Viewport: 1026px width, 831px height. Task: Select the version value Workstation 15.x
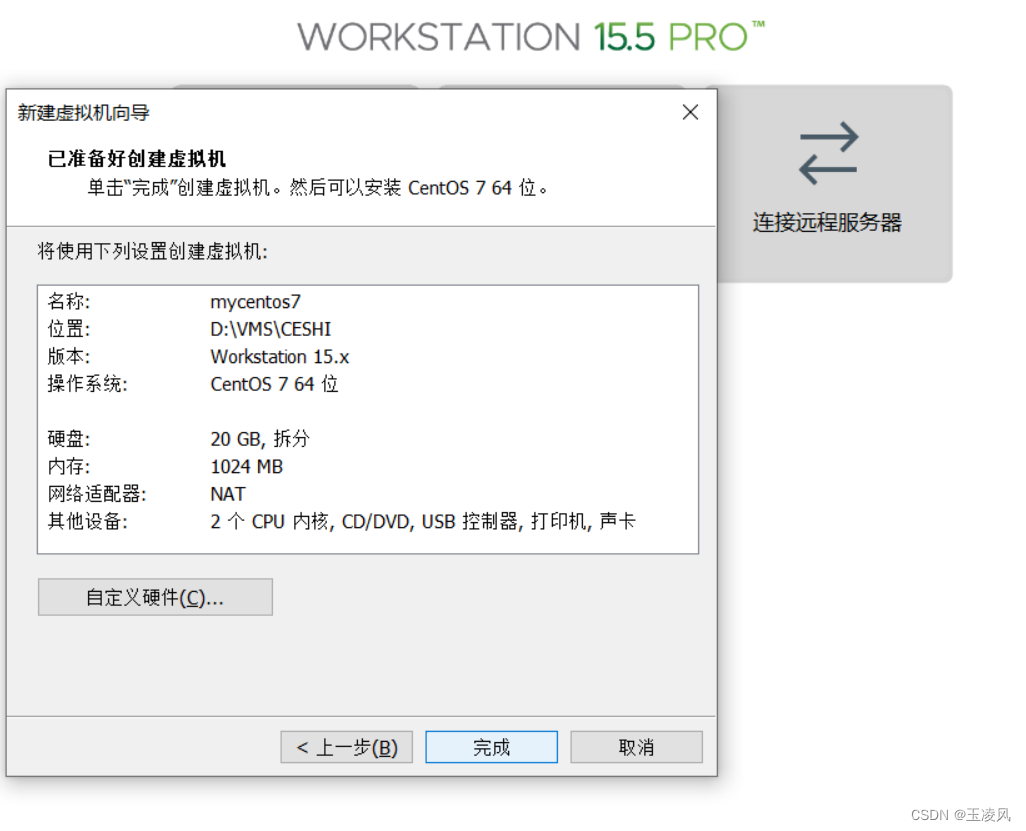[280, 357]
